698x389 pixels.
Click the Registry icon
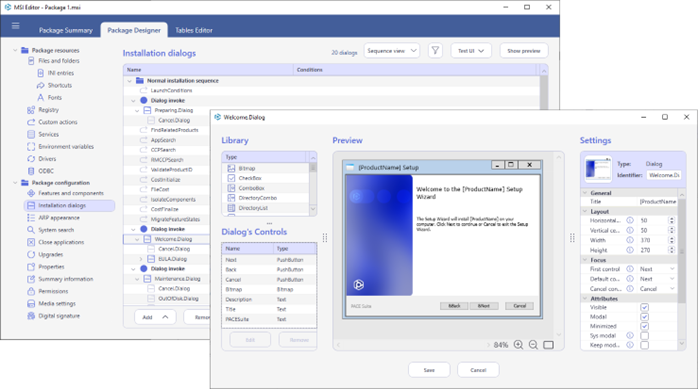tap(31, 110)
